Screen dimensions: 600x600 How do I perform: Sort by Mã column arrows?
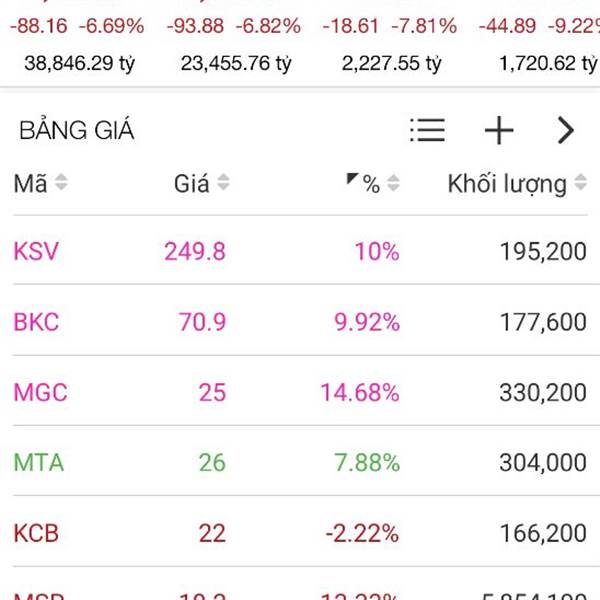[x=62, y=184]
